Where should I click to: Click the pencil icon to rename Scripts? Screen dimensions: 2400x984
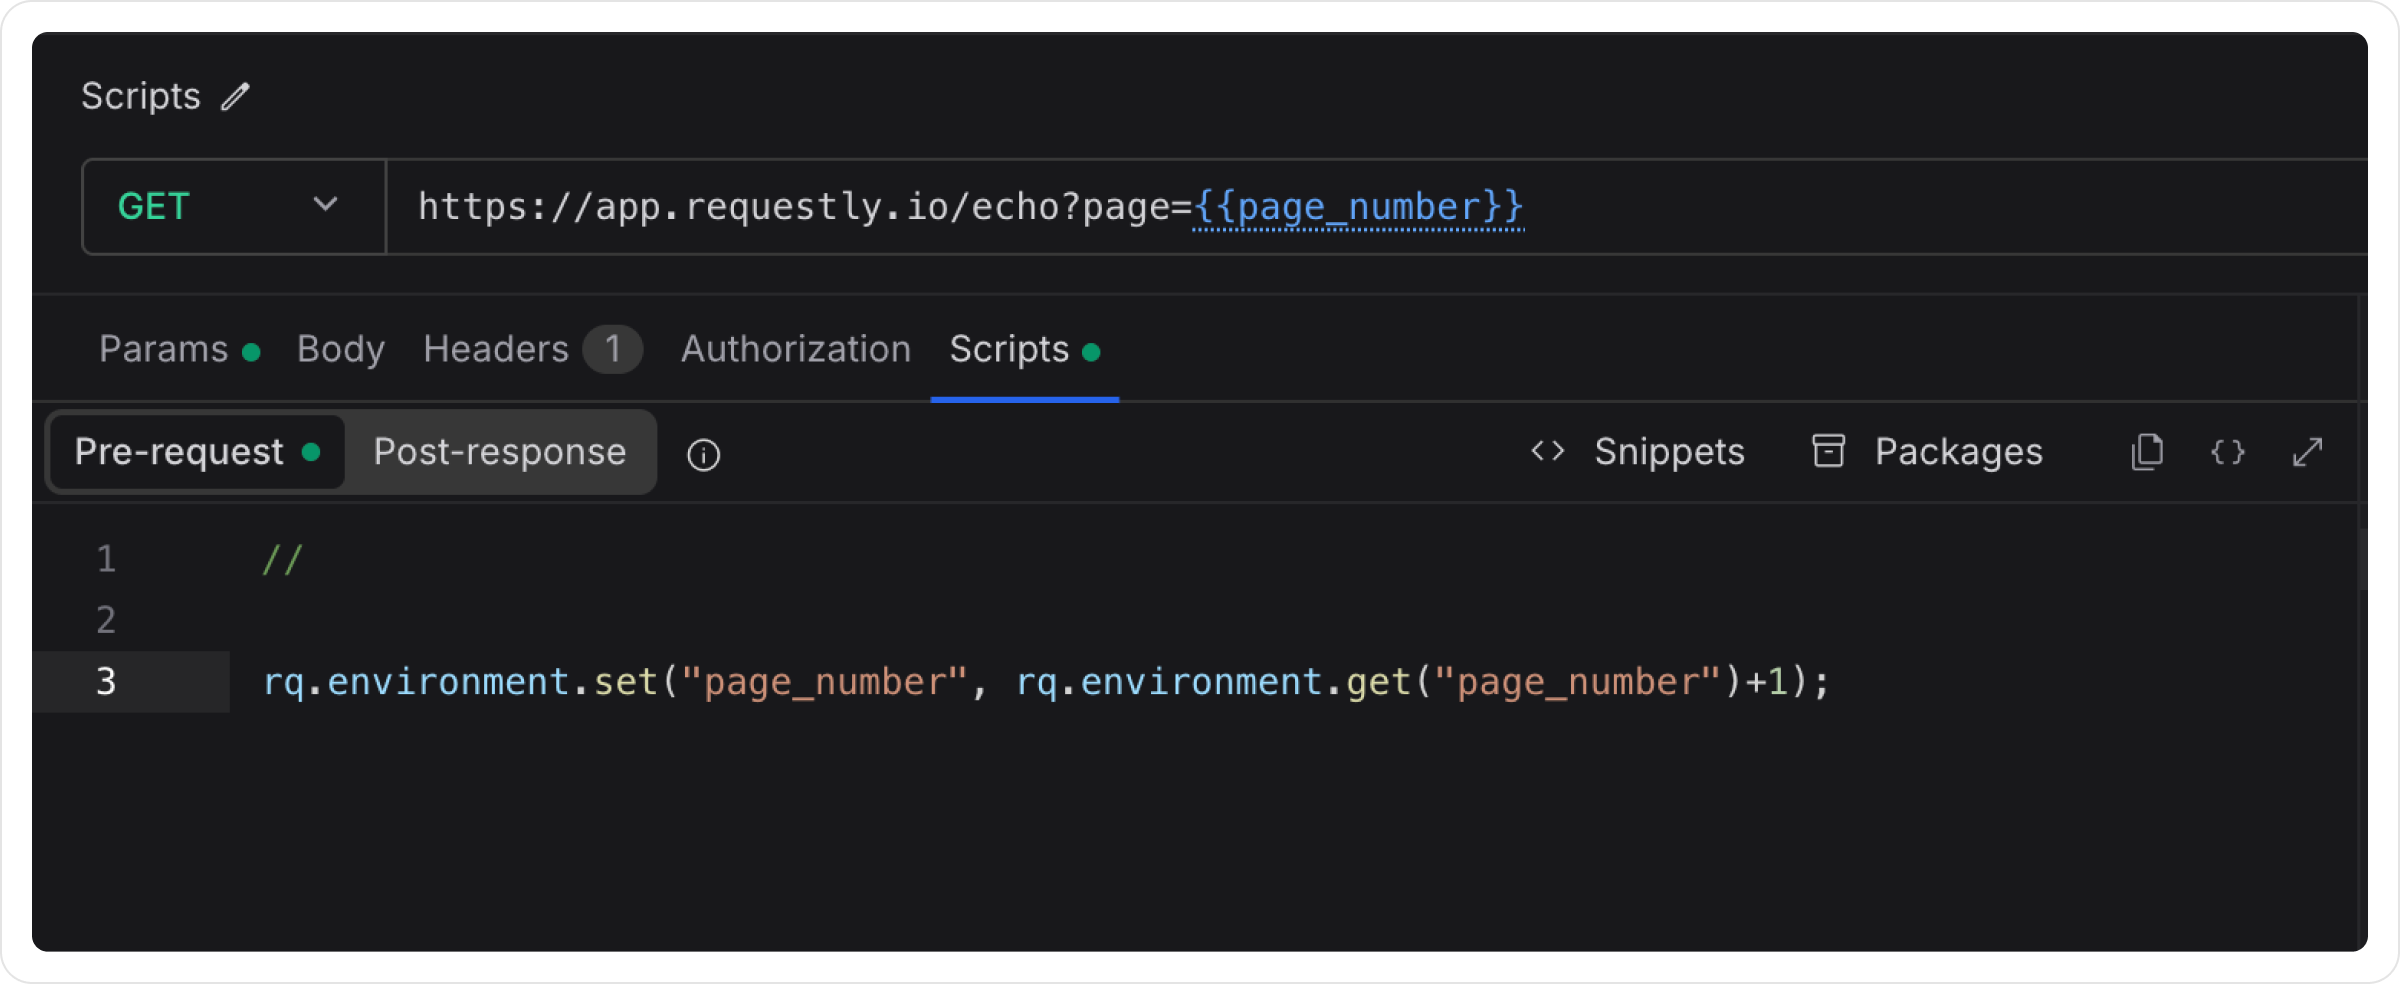(x=235, y=97)
